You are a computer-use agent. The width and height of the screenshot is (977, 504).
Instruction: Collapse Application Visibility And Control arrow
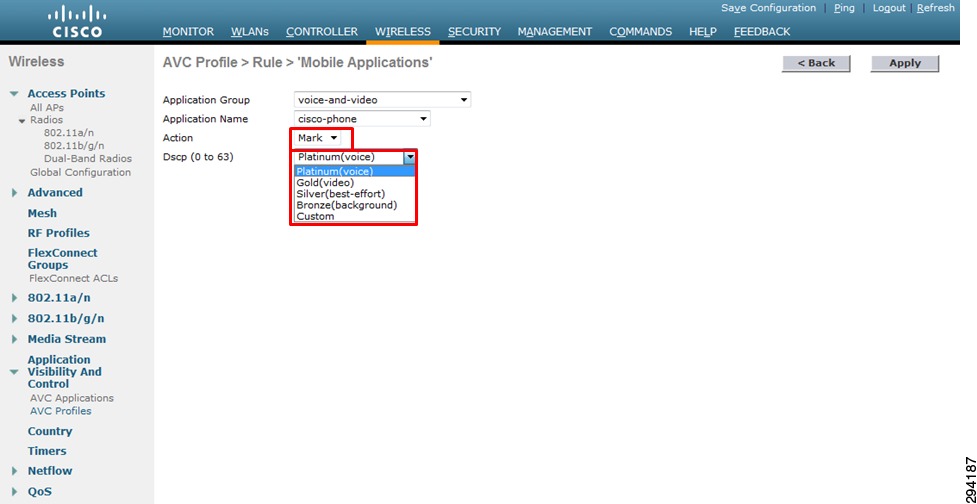tap(14, 372)
